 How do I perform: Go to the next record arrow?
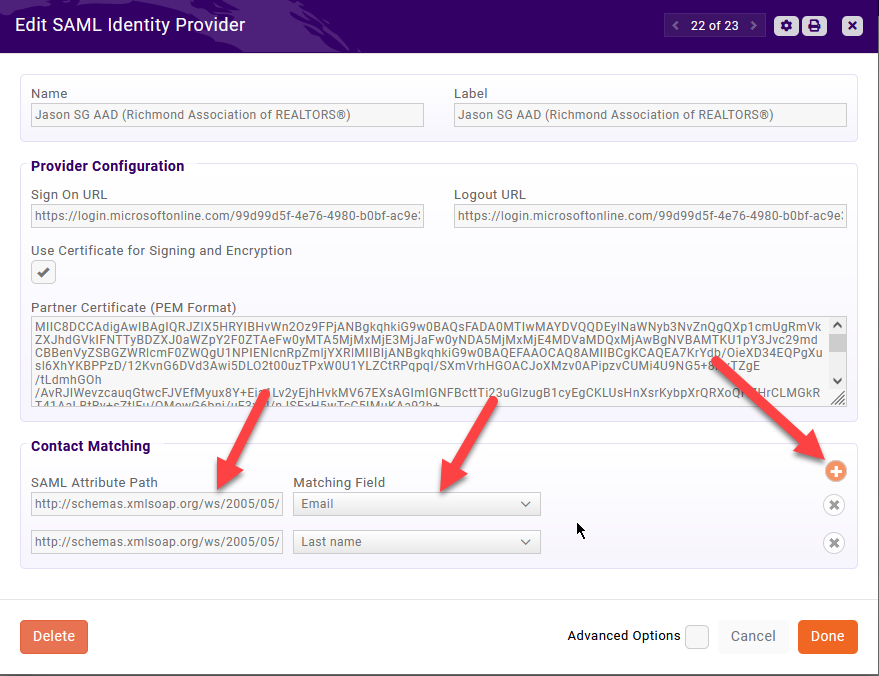pyautogui.click(x=753, y=26)
